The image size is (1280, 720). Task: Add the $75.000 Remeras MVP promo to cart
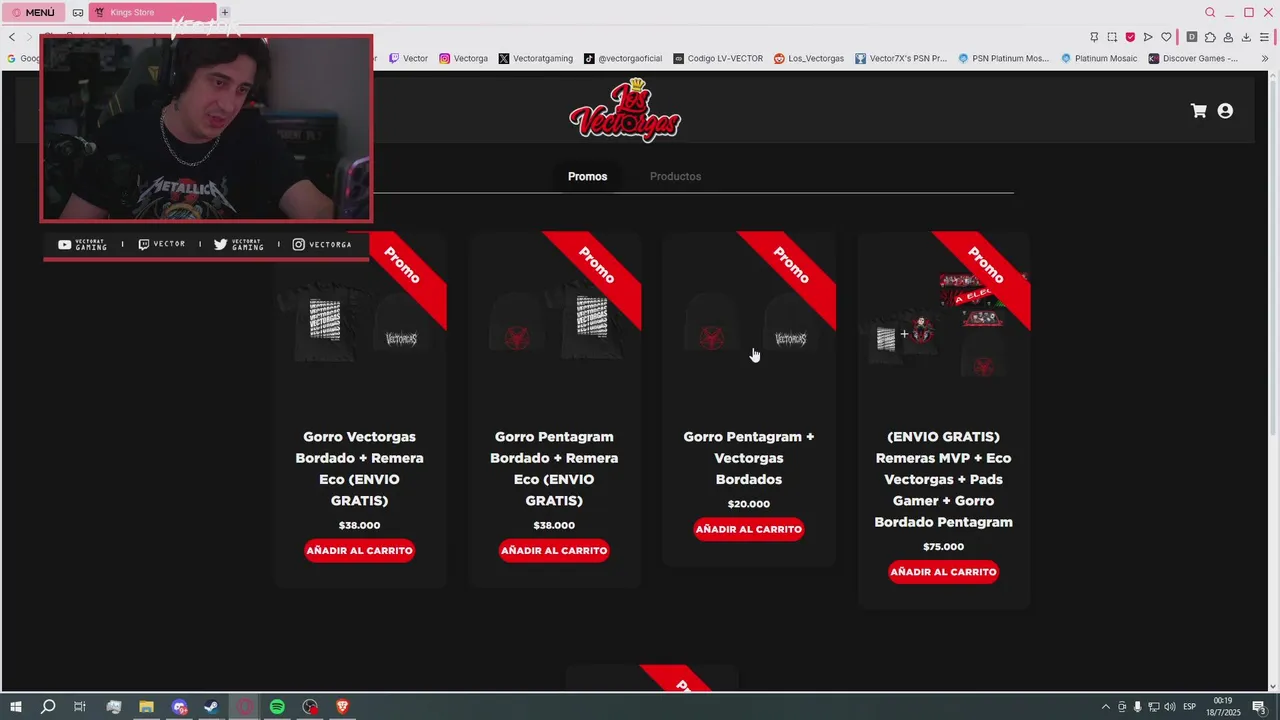[x=943, y=572]
